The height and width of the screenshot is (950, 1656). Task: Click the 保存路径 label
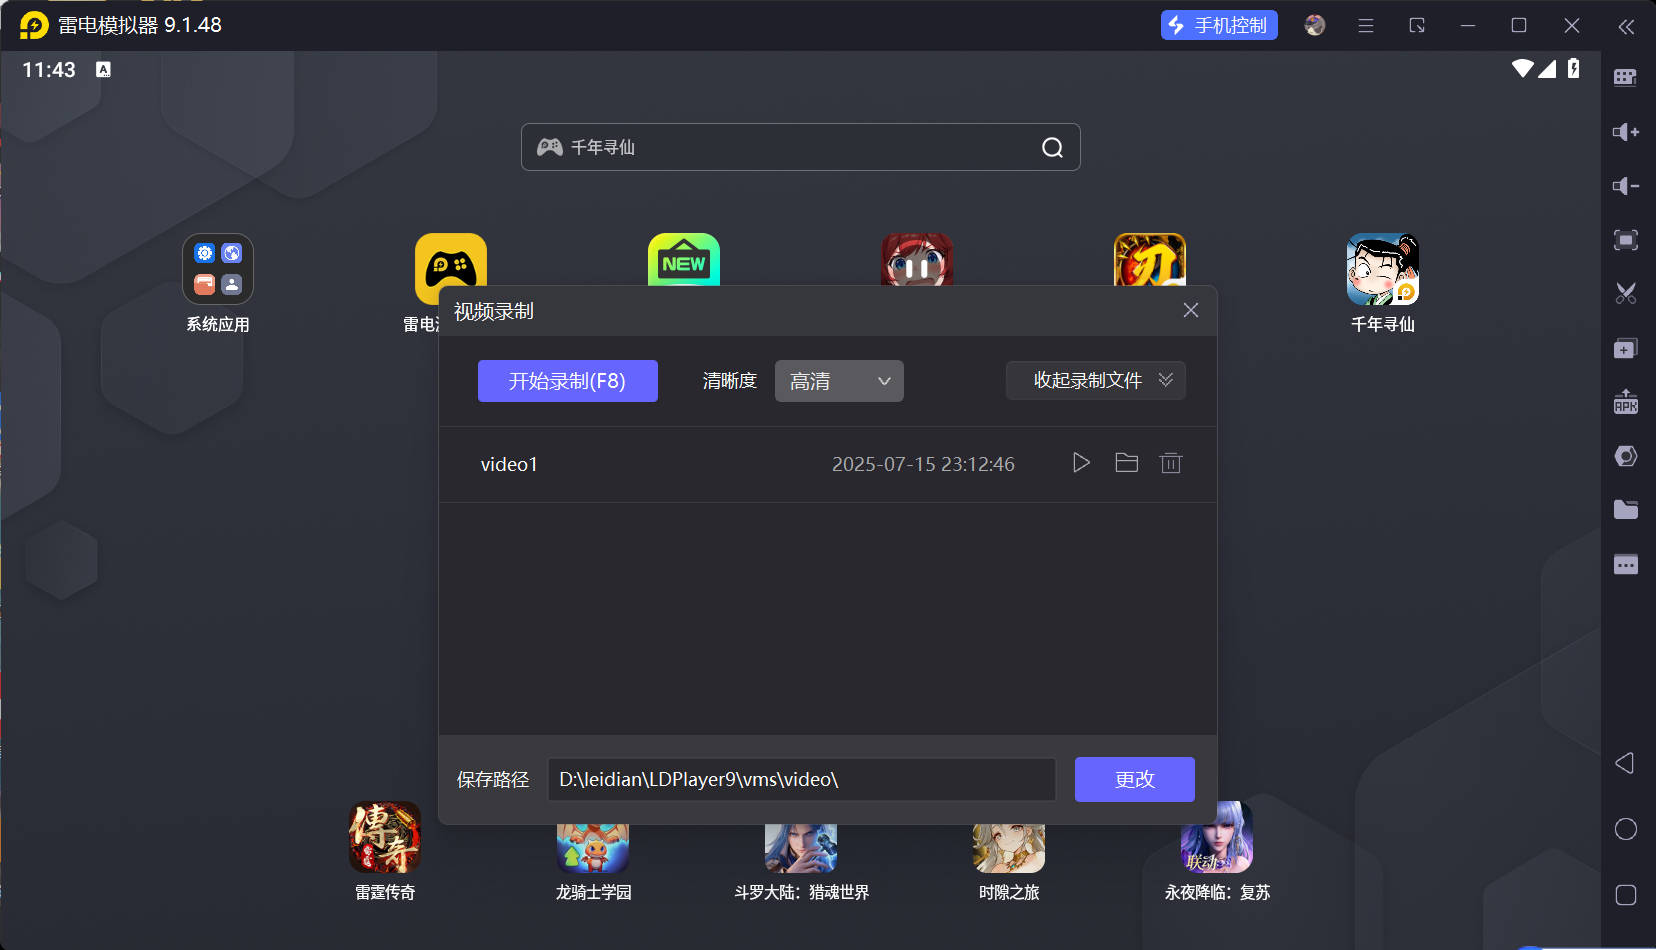click(x=493, y=779)
